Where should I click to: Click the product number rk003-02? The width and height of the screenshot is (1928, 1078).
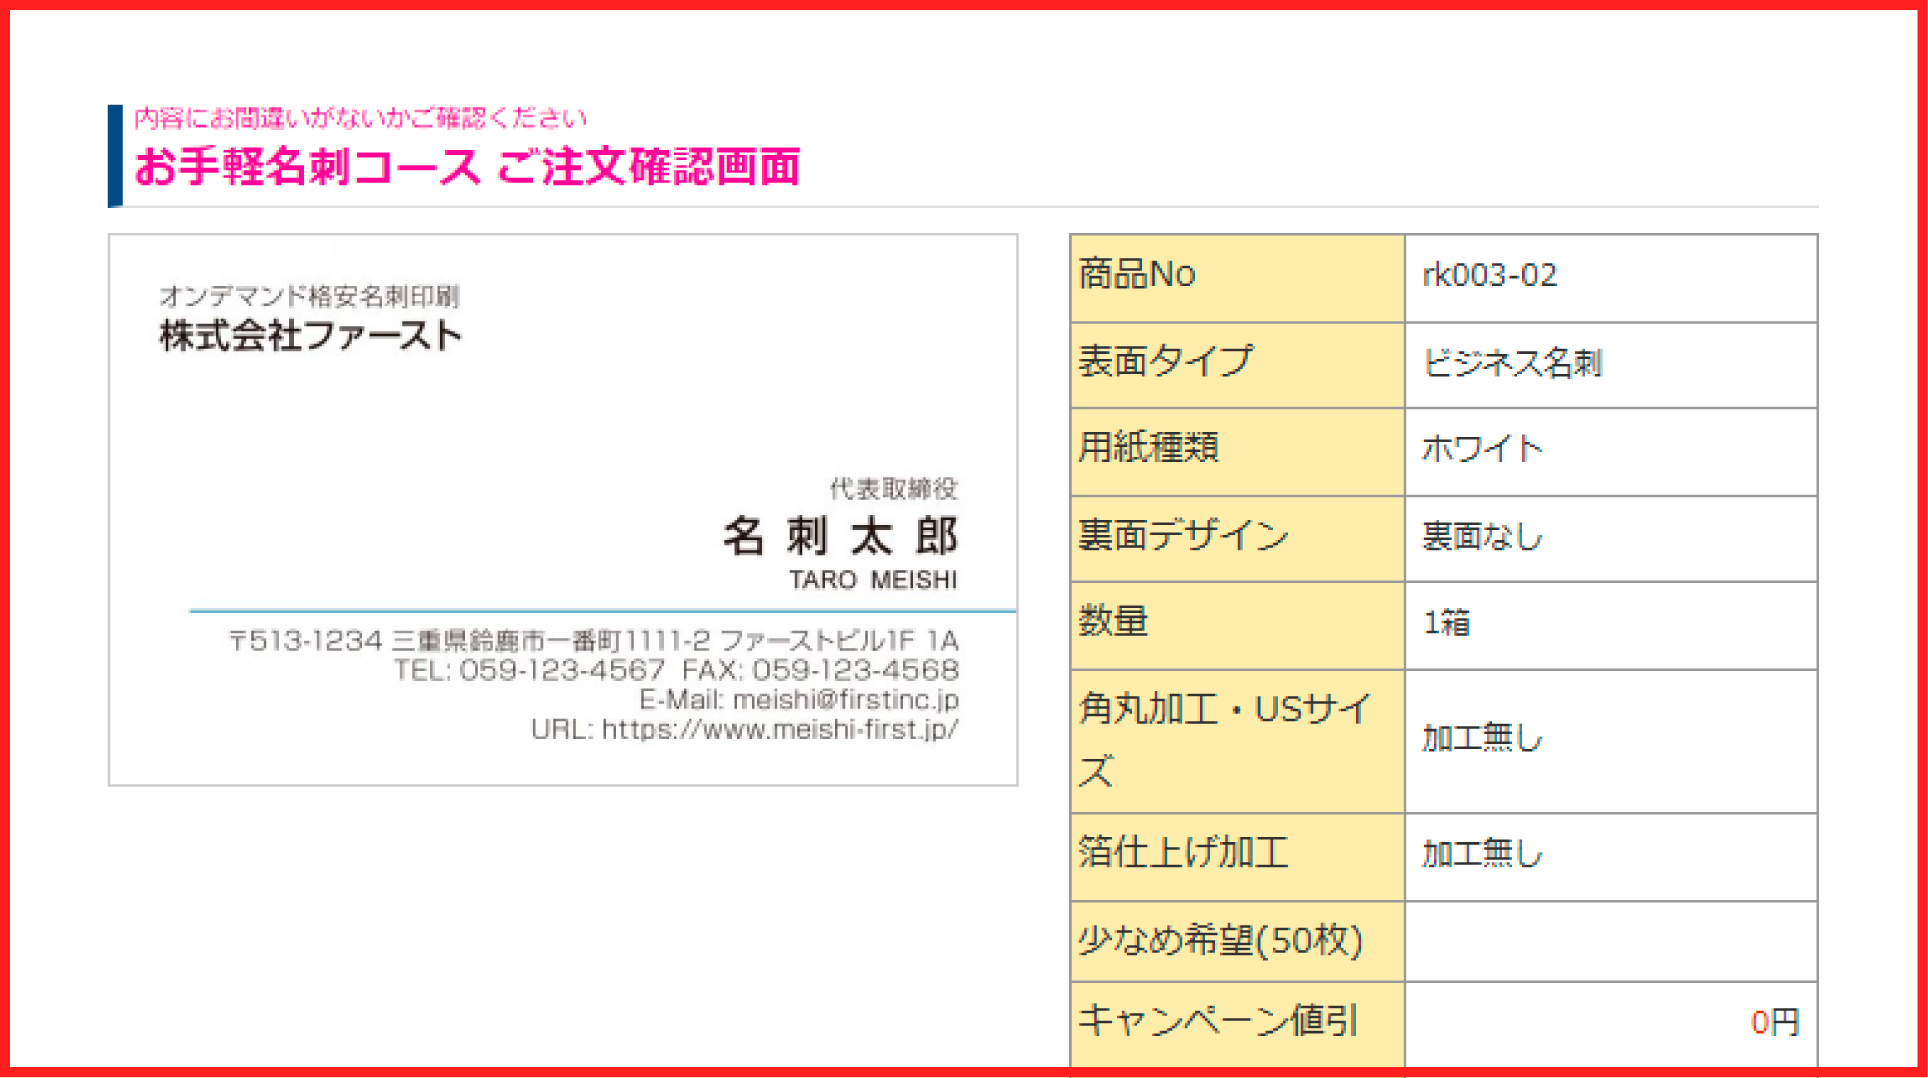[1489, 275]
